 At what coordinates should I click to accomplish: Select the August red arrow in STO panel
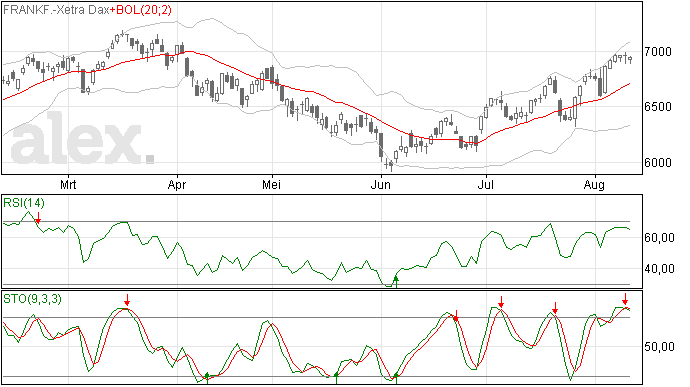(625, 299)
